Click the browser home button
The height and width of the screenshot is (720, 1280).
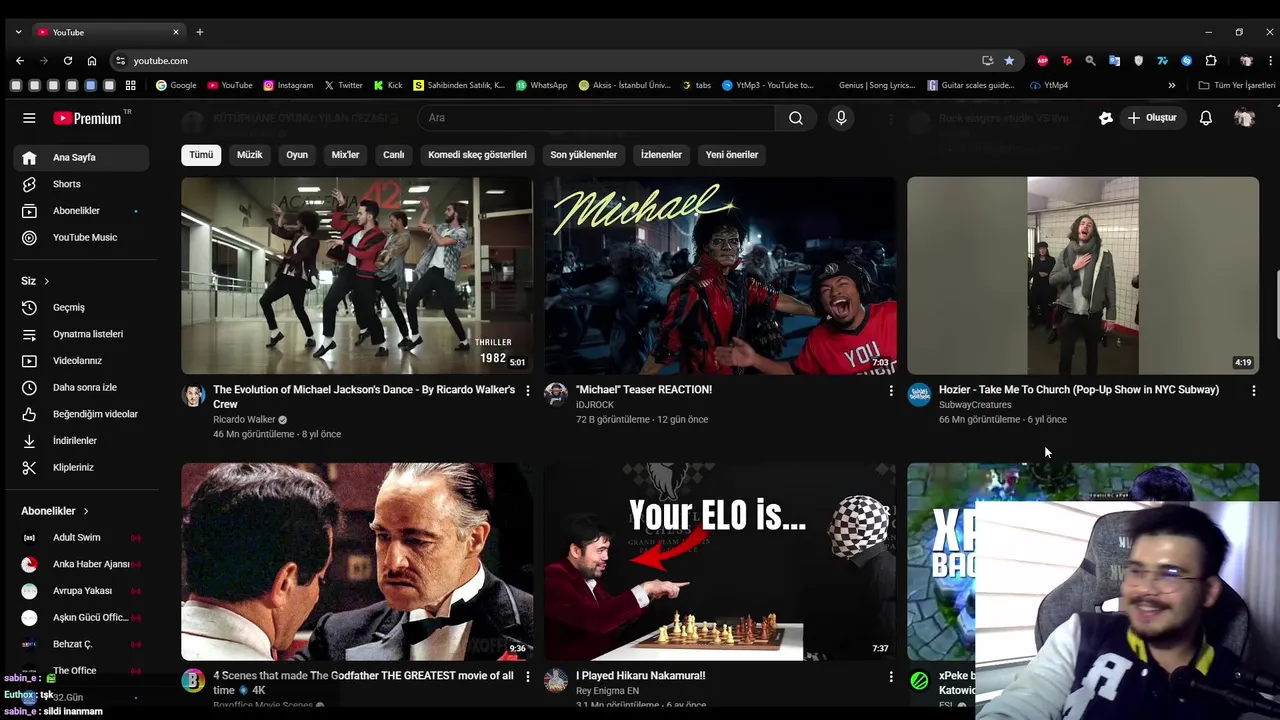[x=92, y=61]
